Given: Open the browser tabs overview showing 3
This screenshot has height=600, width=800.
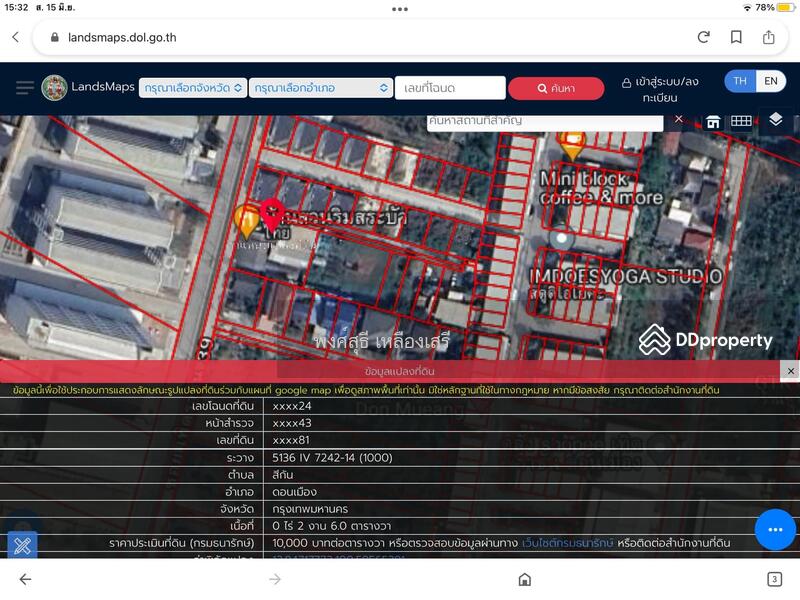Looking at the screenshot, I should point(774,579).
